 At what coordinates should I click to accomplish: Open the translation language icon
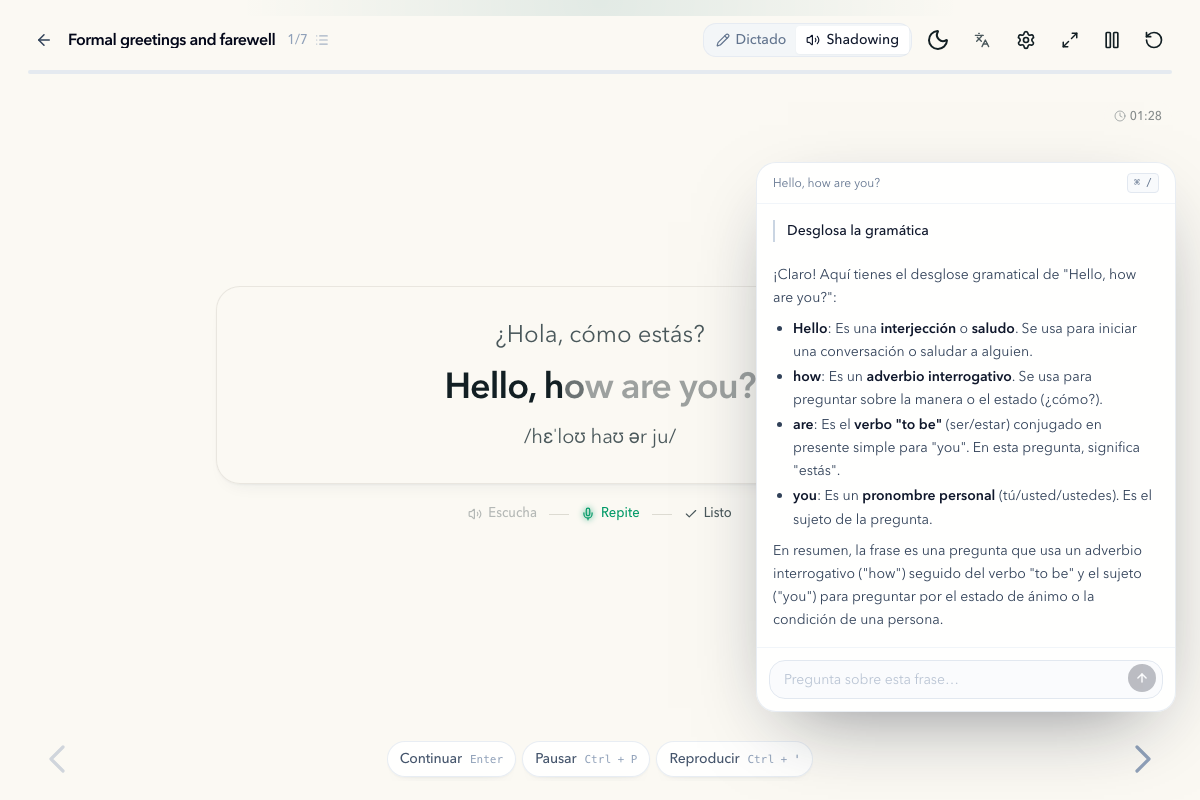click(982, 40)
